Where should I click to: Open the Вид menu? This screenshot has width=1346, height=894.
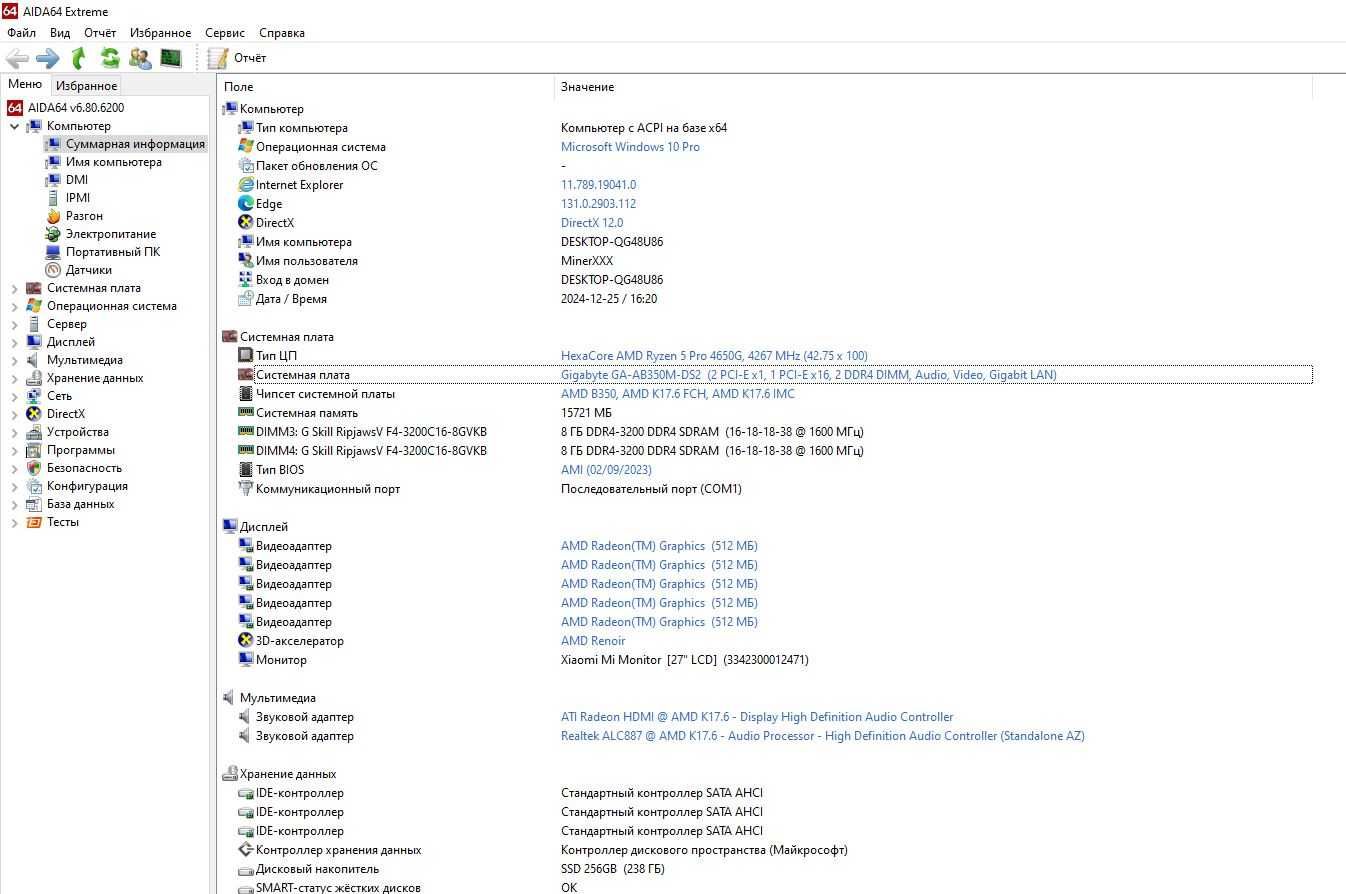click(60, 33)
